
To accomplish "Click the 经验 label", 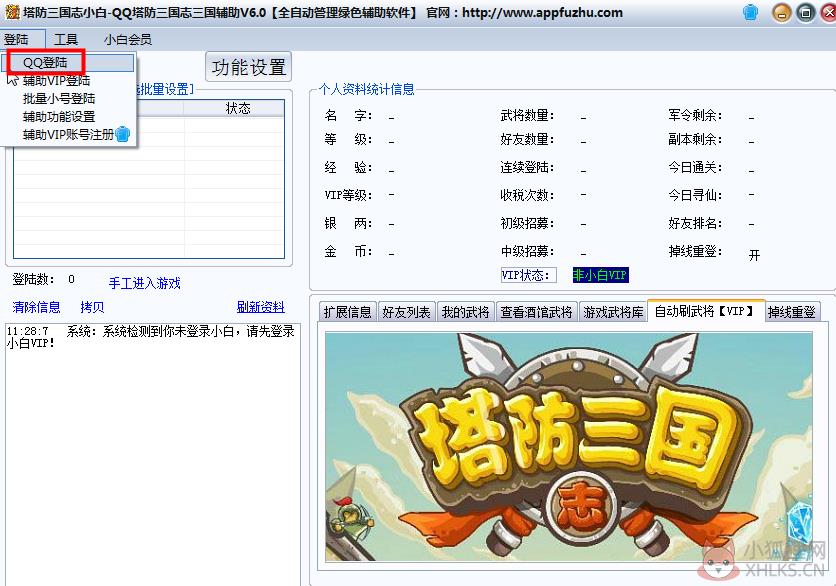I will 349,167.
